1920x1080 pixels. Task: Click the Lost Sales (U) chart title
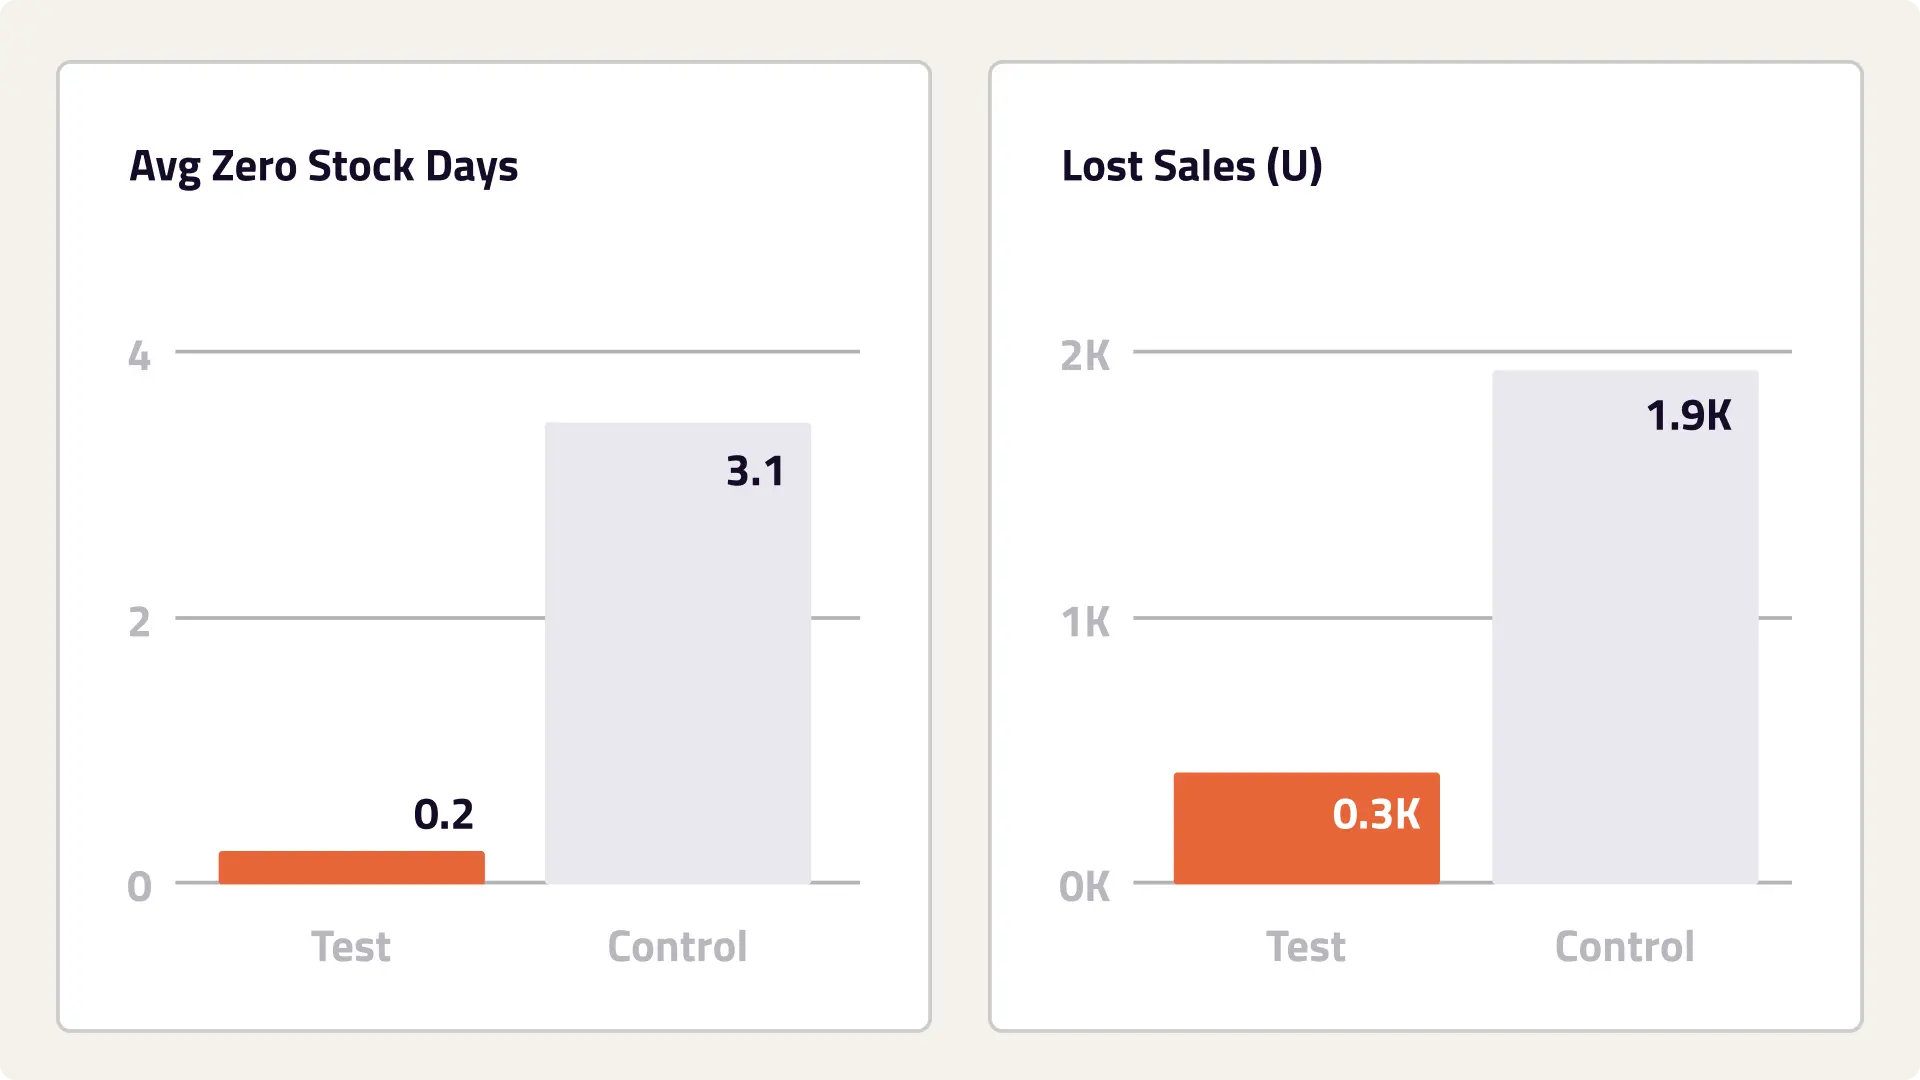point(1191,166)
